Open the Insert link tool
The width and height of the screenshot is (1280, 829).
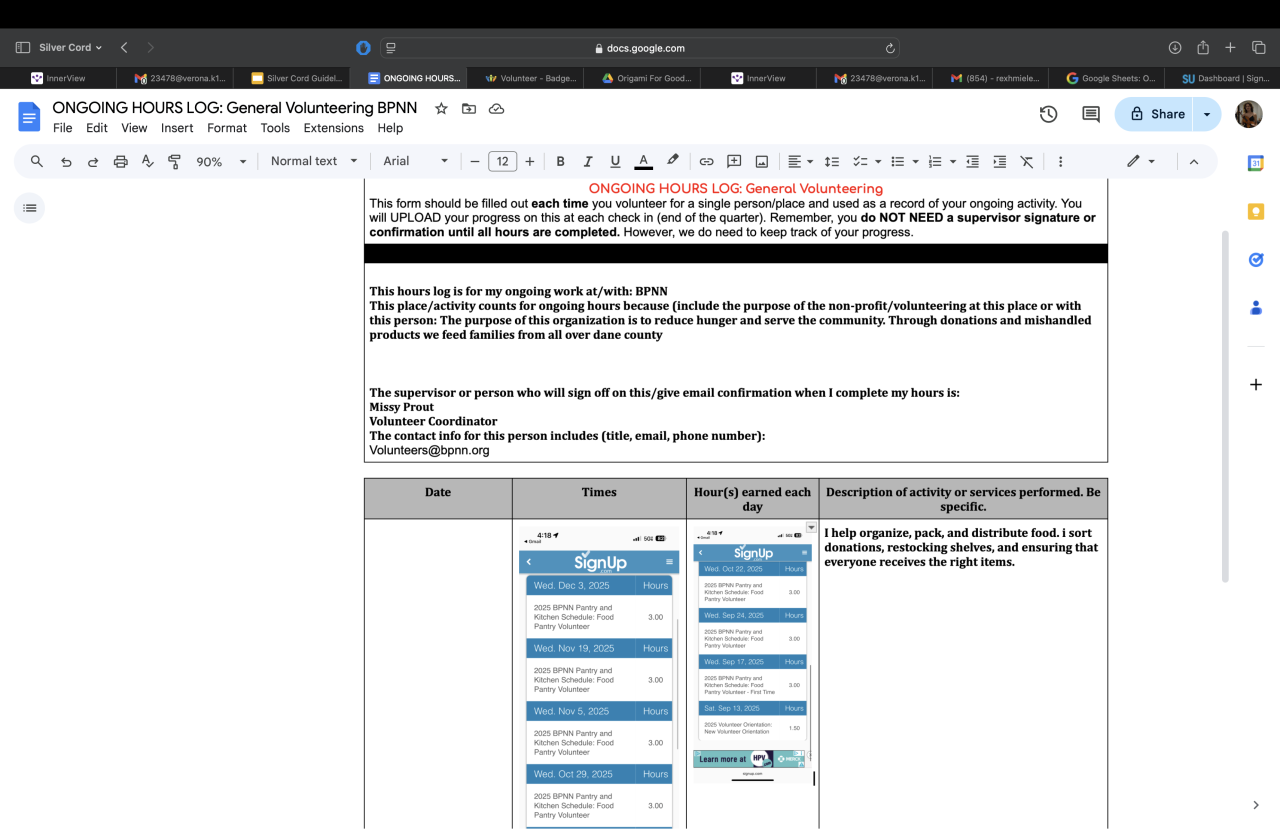[x=706, y=161]
